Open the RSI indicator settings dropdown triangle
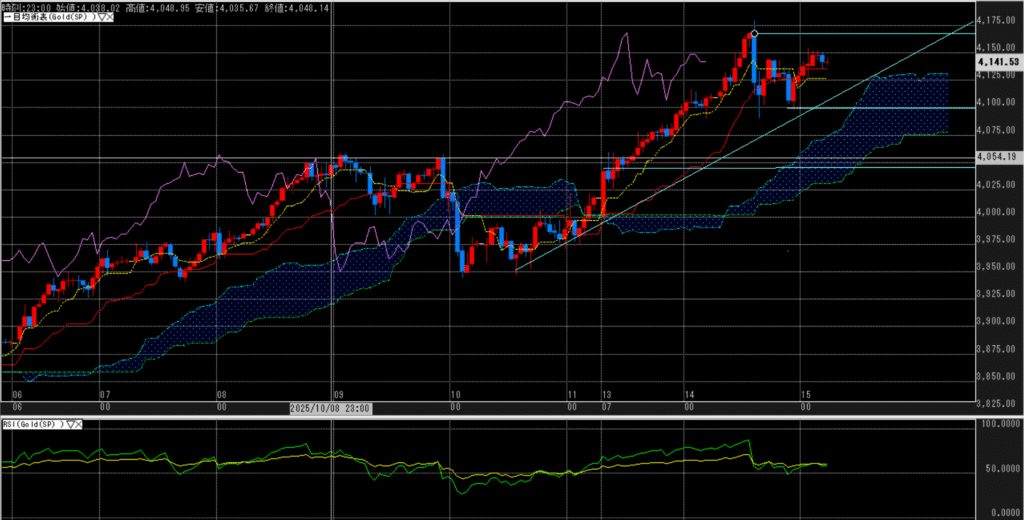The height and width of the screenshot is (520, 1024). (x=68, y=424)
